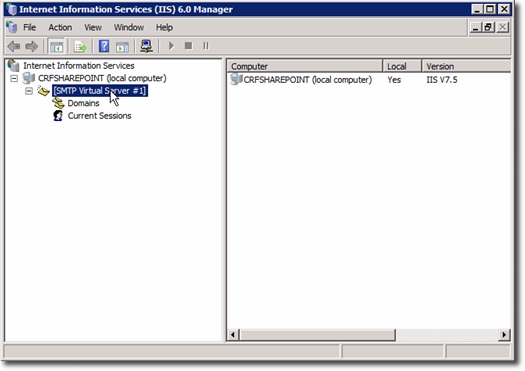525x371 pixels.
Task: Click the Pause item toolbar button
Action: click(206, 46)
